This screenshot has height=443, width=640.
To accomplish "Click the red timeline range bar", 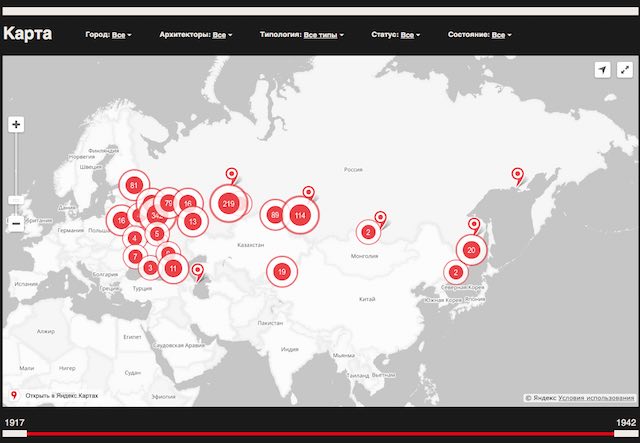I will pos(320,434).
